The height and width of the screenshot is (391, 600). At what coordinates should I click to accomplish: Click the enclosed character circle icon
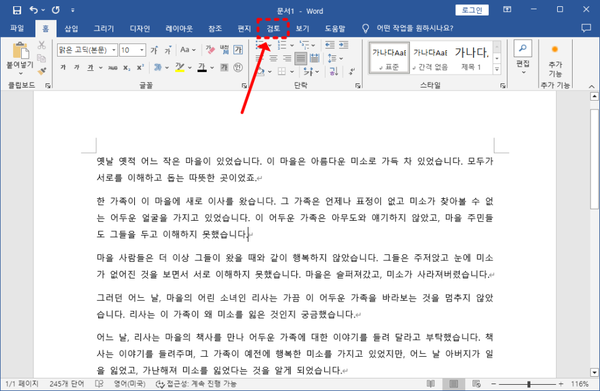238,67
